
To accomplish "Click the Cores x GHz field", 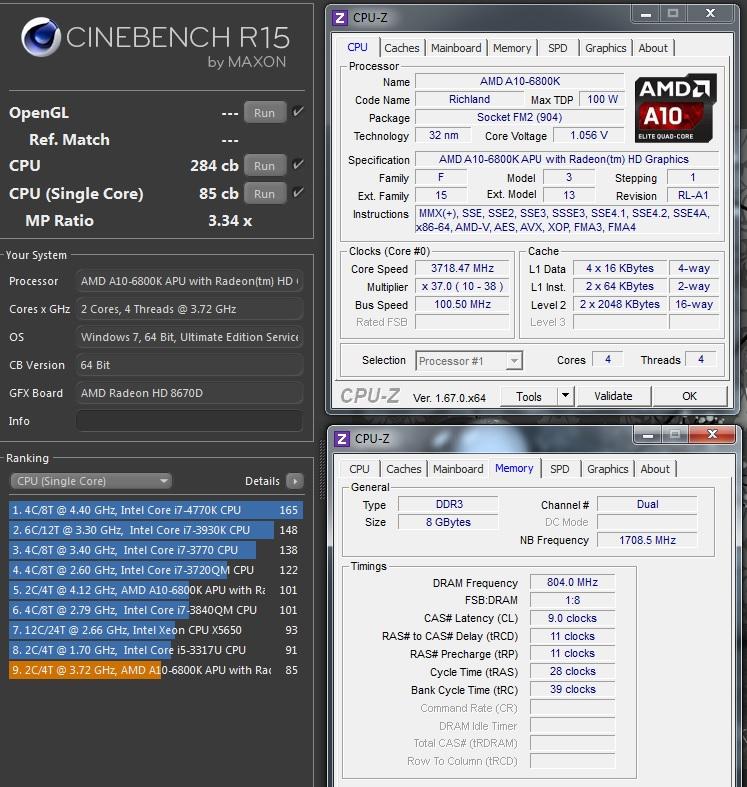I will (189, 309).
